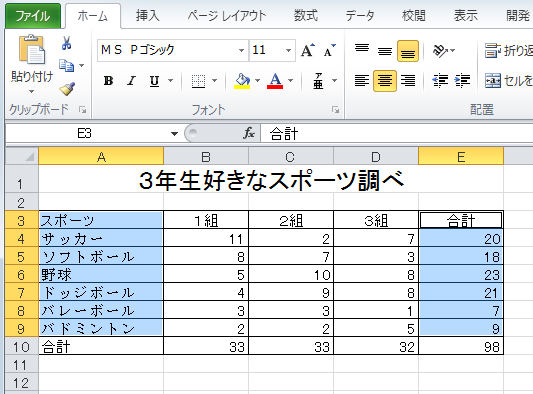Apply yellow fill color bucket
This screenshot has height=394, width=533.
242,81
